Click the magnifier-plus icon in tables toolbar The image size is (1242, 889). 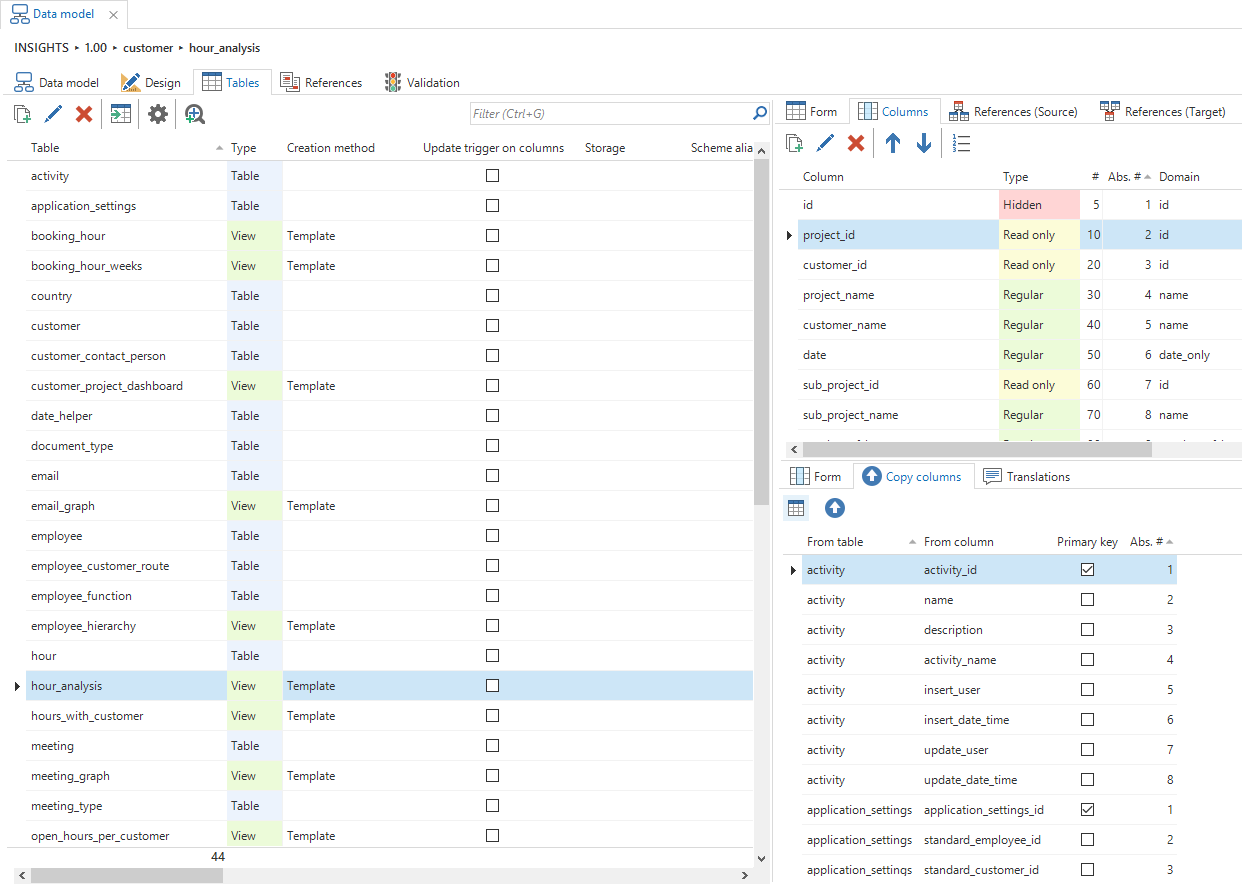pos(195,114)
